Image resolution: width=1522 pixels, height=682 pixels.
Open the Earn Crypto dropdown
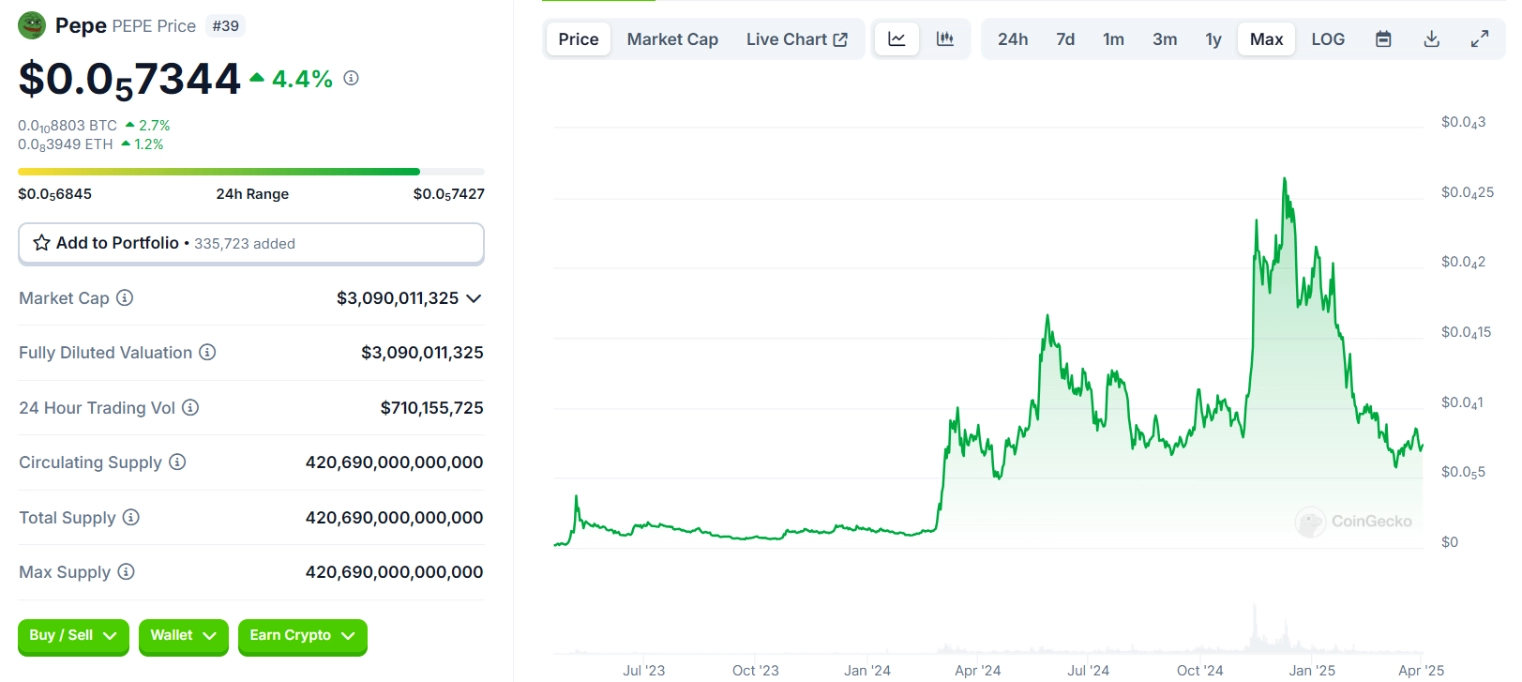303,636
